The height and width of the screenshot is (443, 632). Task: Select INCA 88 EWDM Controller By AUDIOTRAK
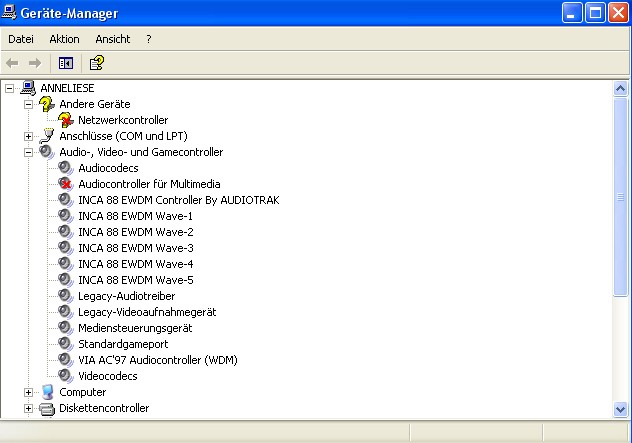[179, 200]
